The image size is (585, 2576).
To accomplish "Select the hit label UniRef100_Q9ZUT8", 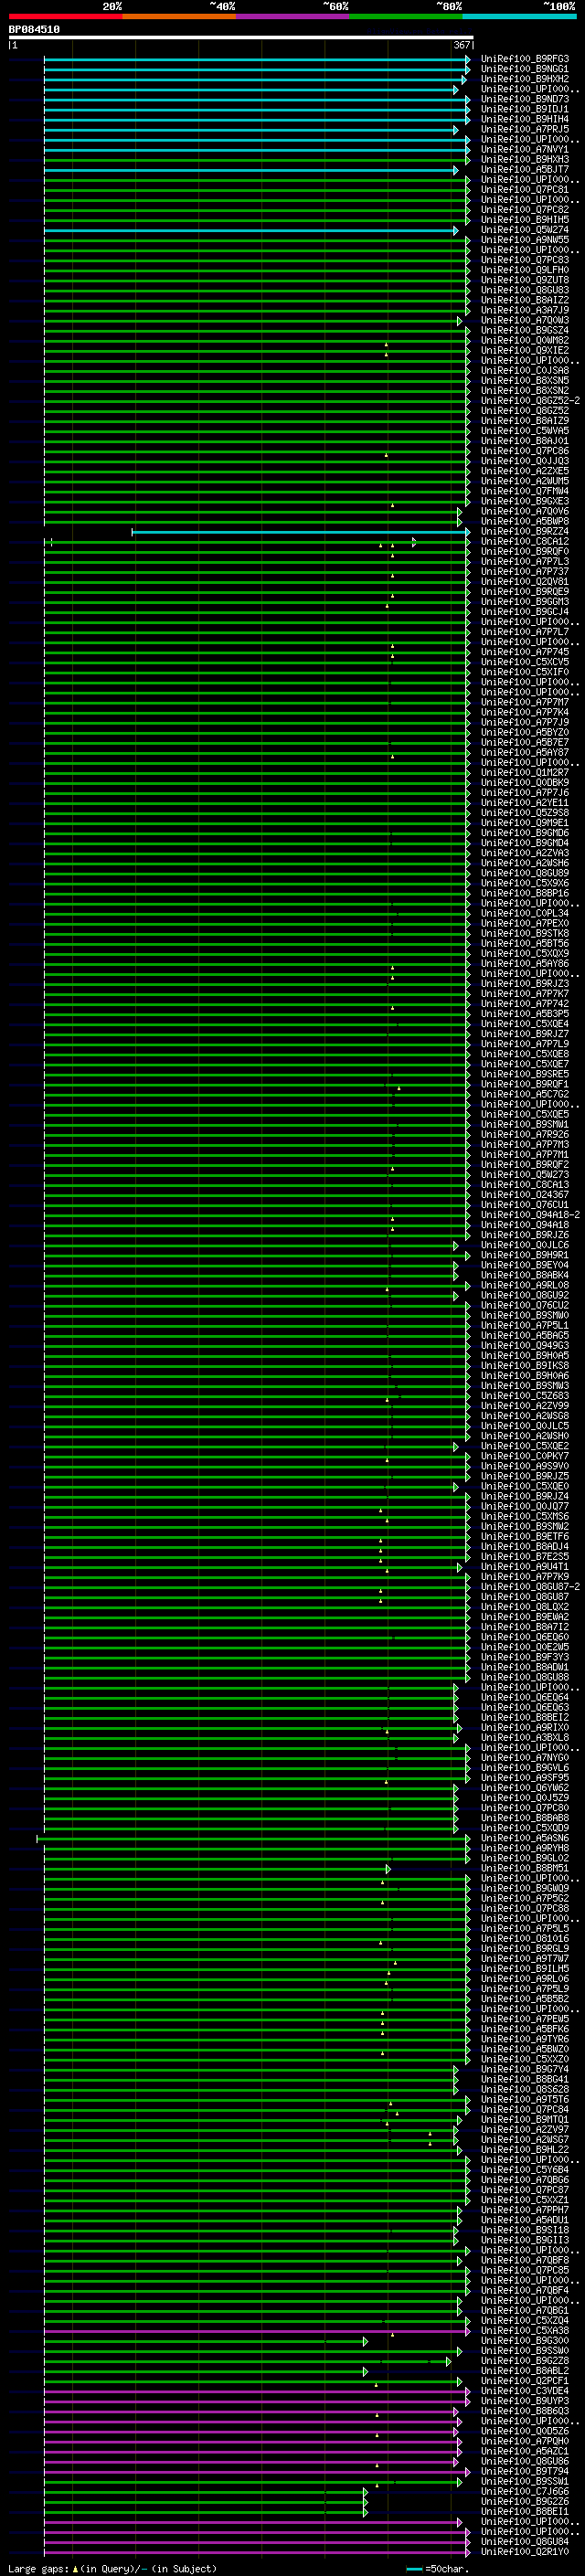I will (525, 280).
